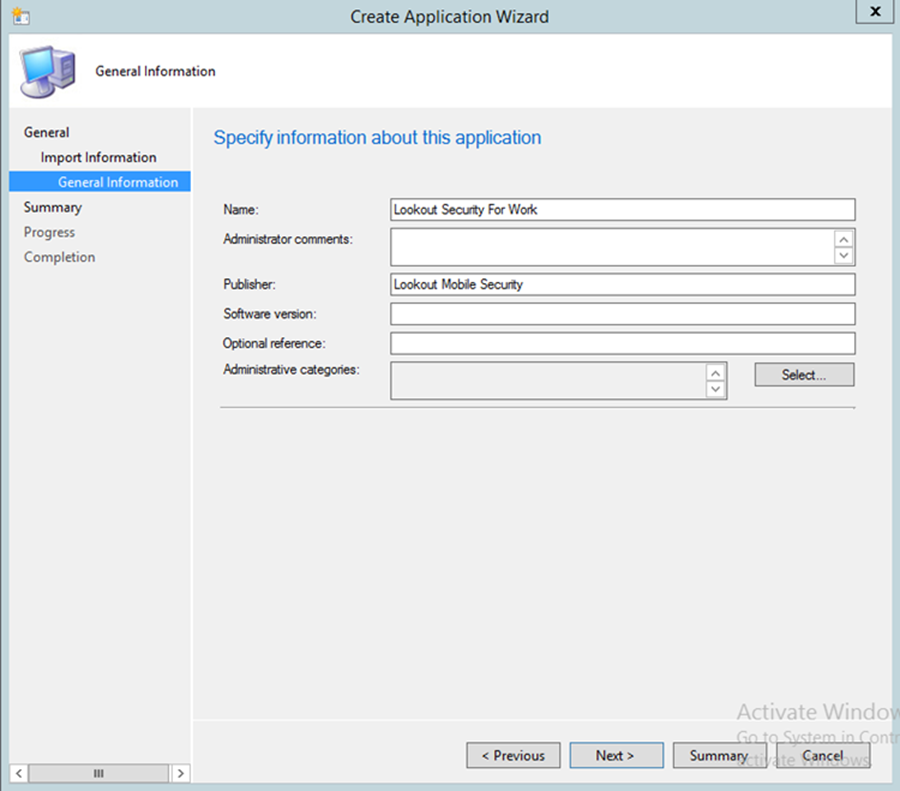The image size is (900, 791).
Task: Down arrow in Administrative categories box
Action: pos(716,389)
